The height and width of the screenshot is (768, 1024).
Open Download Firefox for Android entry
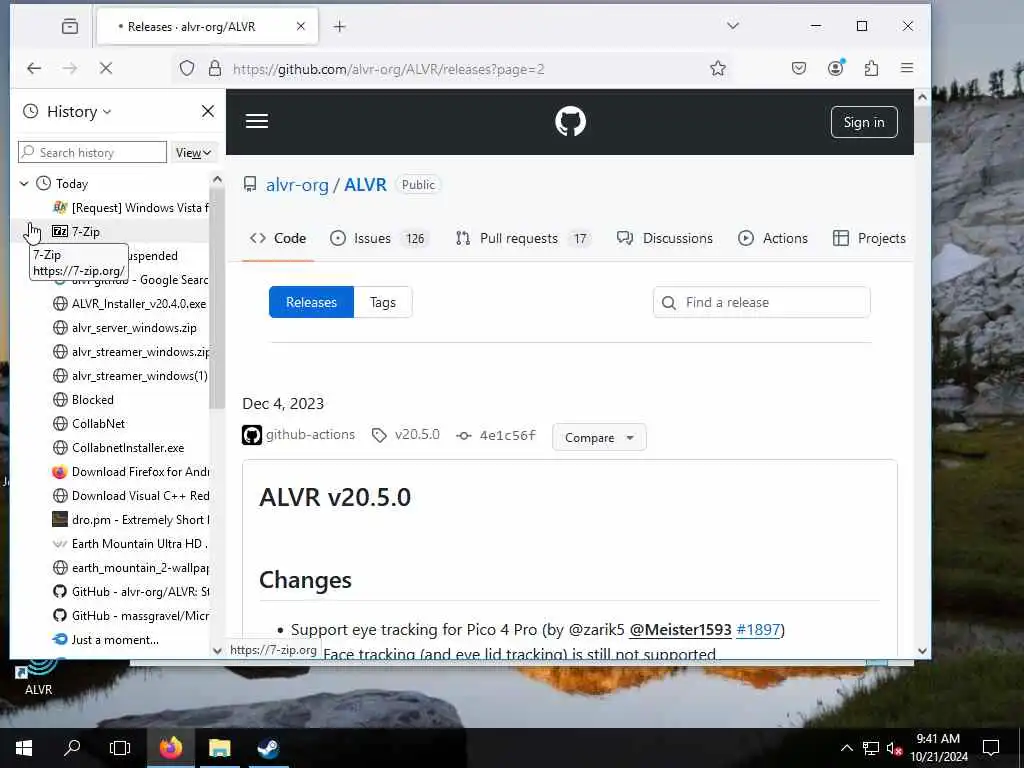131,472
